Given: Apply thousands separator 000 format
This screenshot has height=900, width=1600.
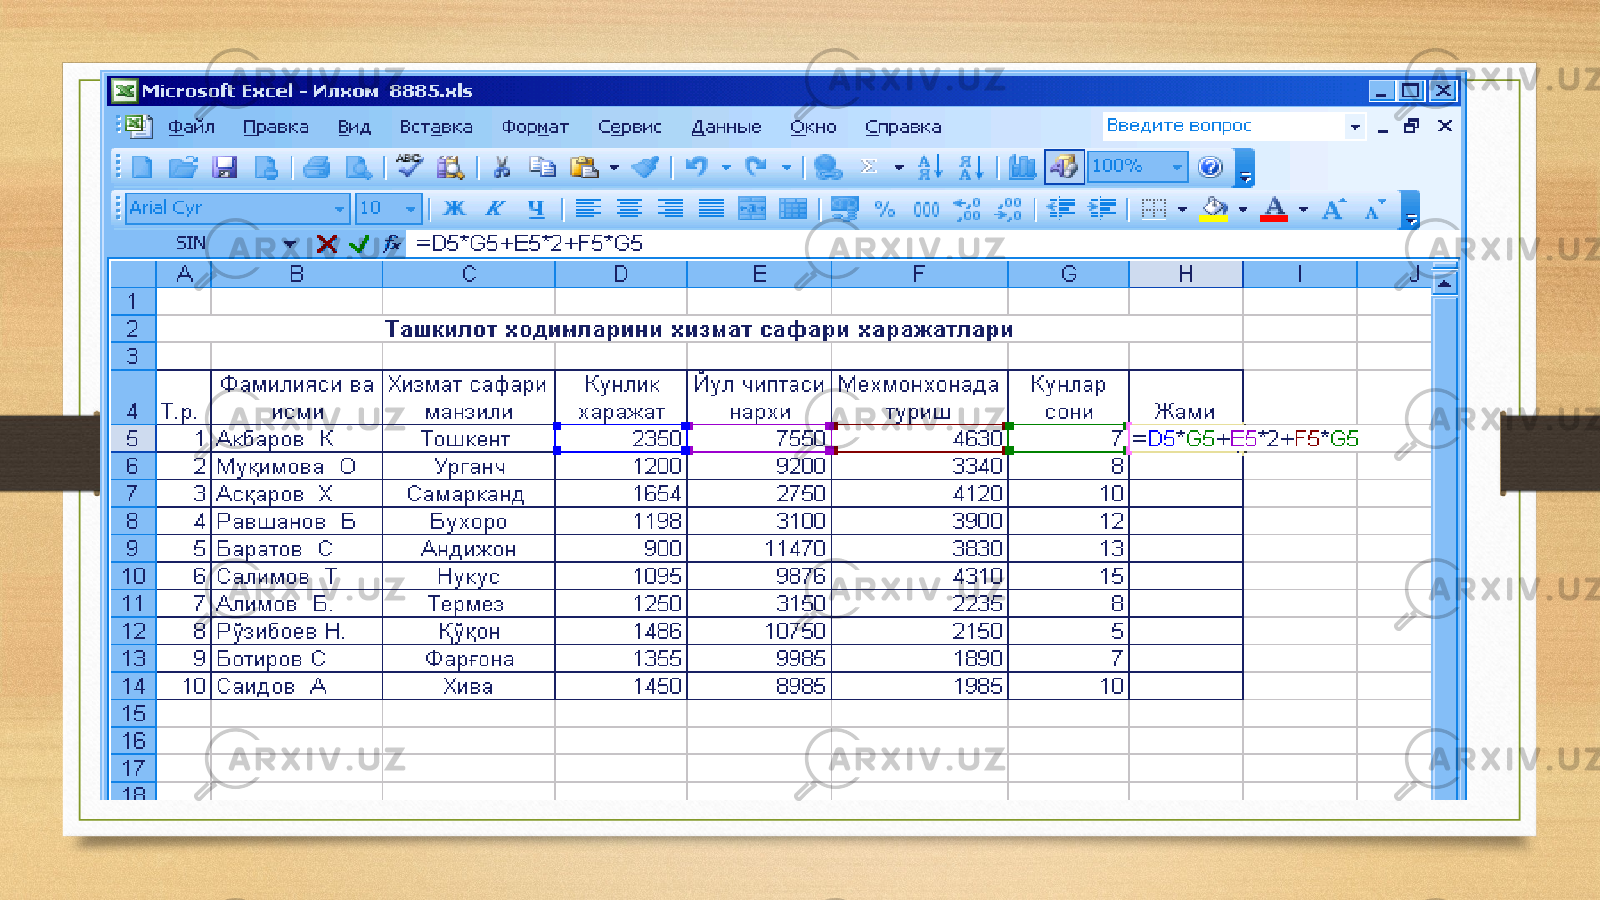Looking at the screenshot, I should point(926,209).
